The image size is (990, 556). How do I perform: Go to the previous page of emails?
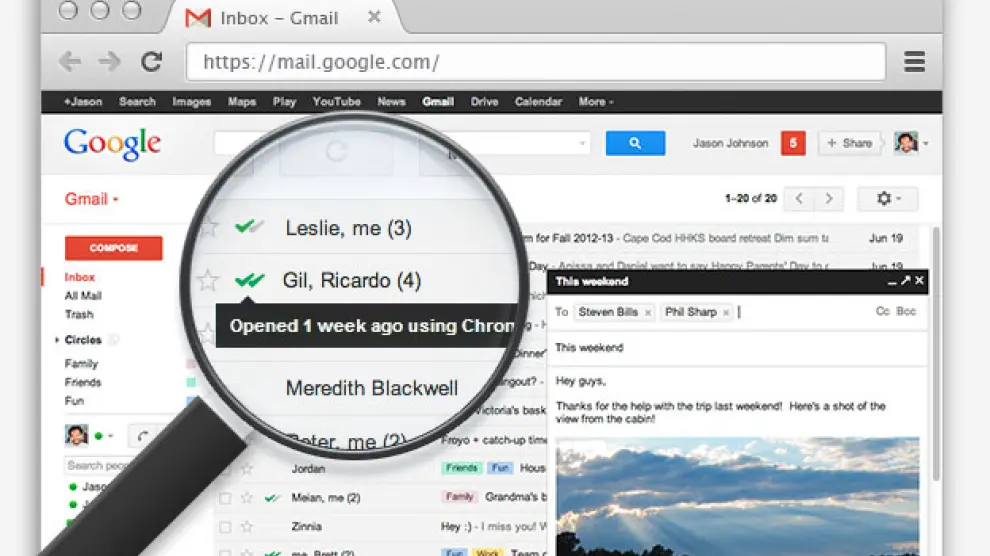tap(798, 199)
